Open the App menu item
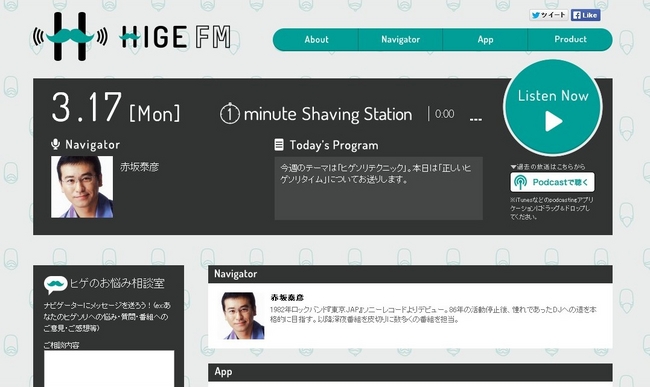The image size is (650, 387). 485,40
